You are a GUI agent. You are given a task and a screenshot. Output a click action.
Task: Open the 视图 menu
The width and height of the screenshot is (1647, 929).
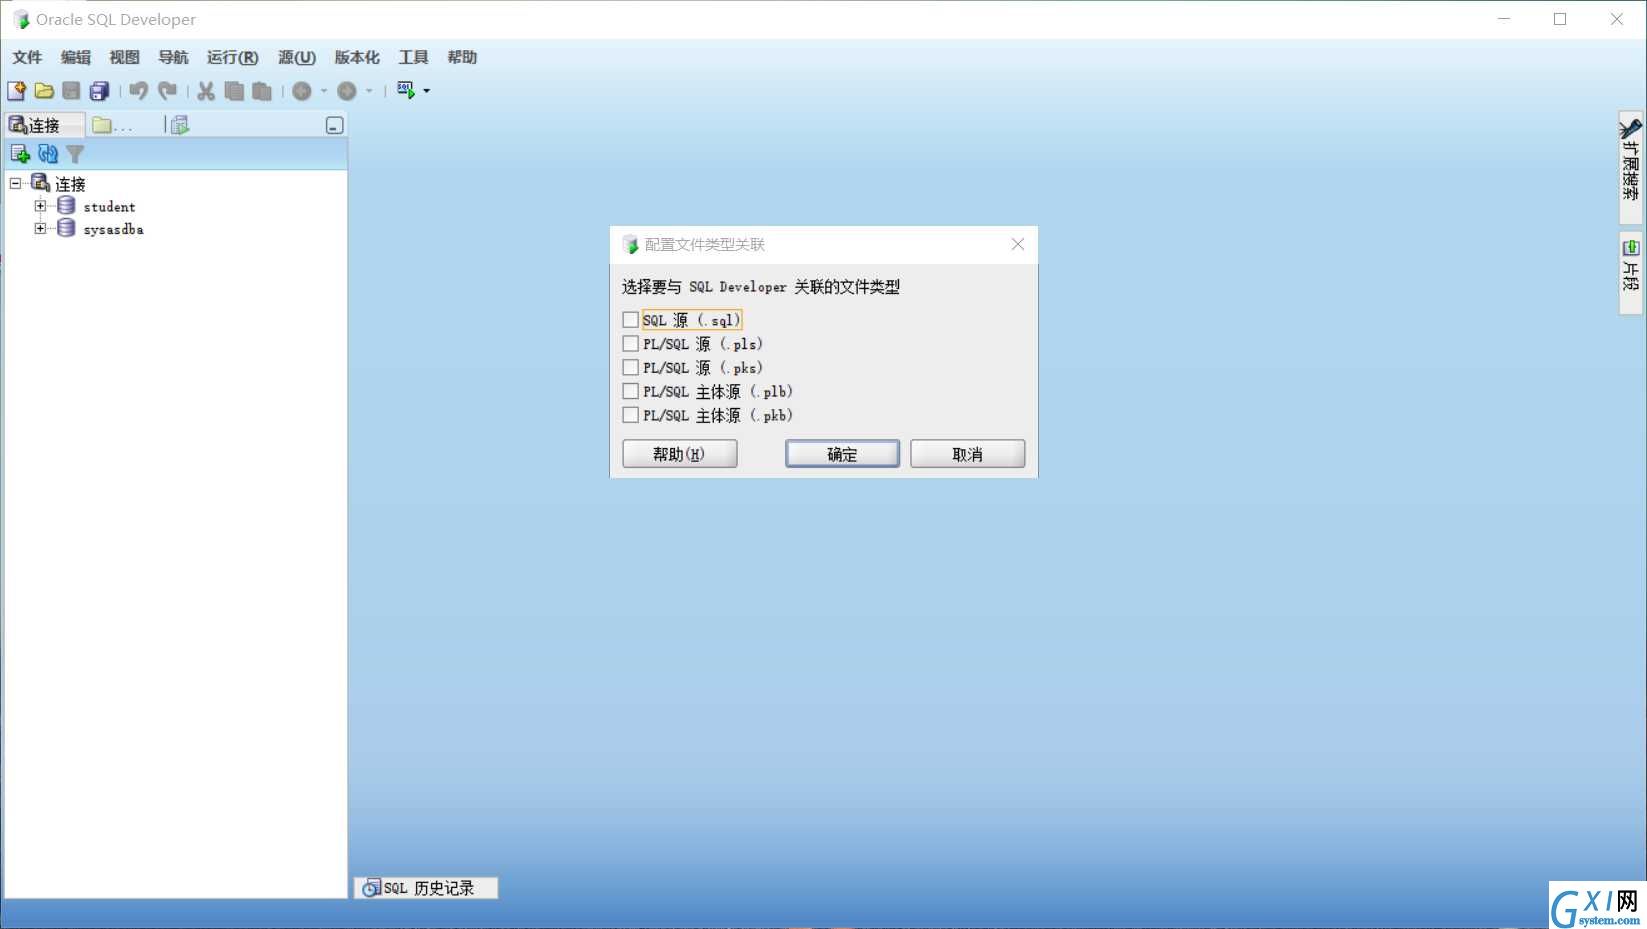point(125,57)
